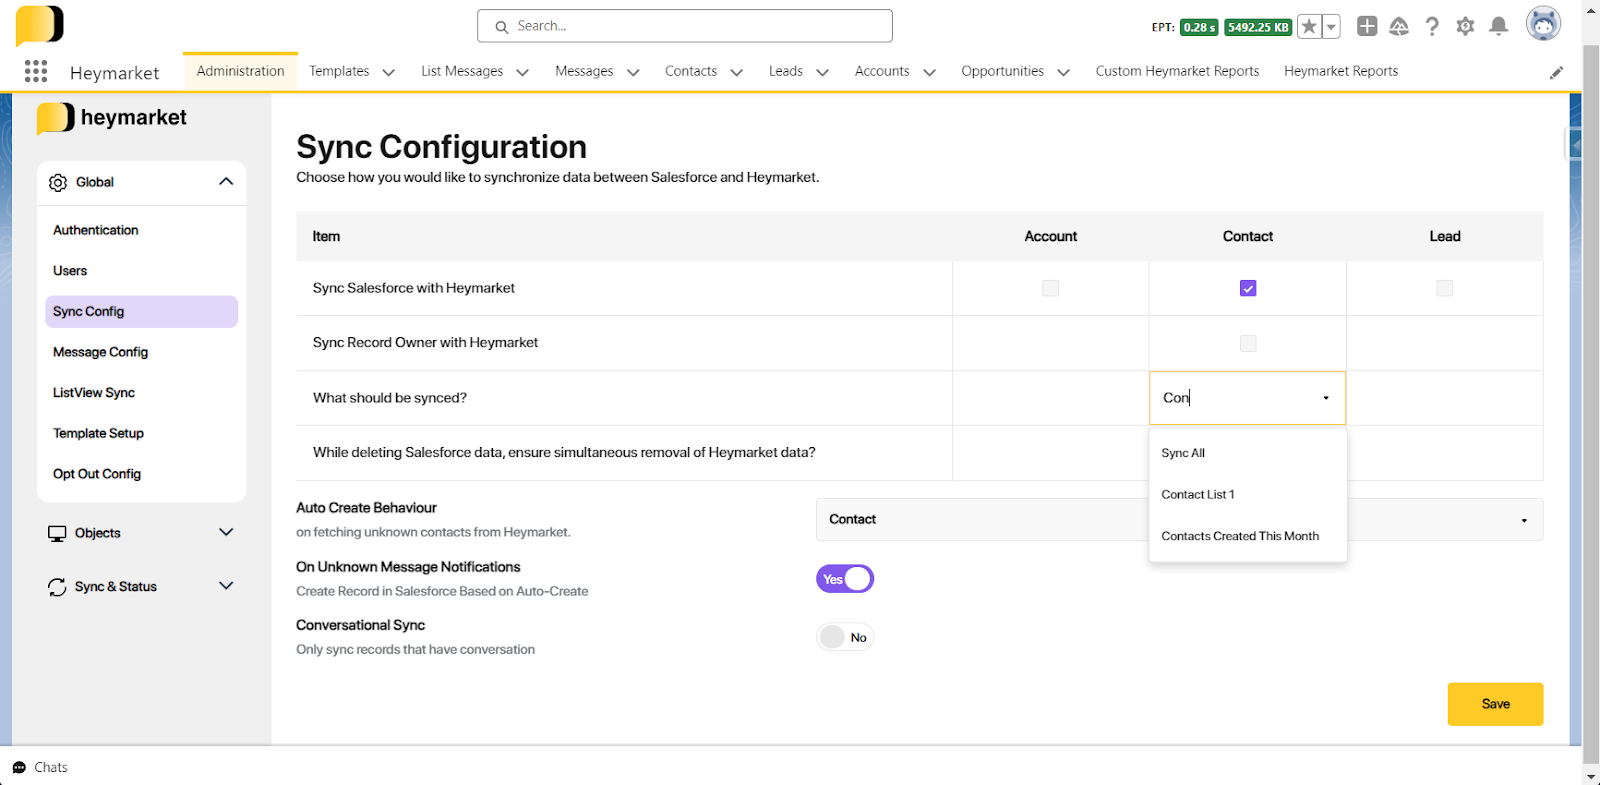Click the EPT 0.28 s badge
This screenshot has height=785, width=1600.
click(x=1198, y=27)
